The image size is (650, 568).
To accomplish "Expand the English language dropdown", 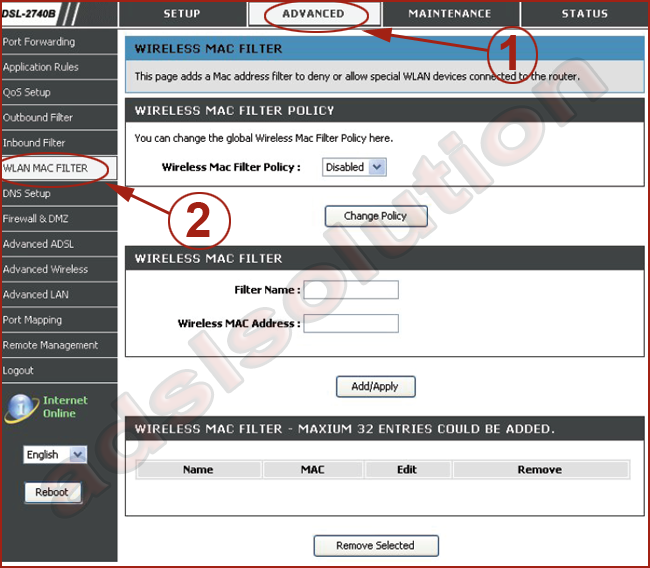I will 55,454.
